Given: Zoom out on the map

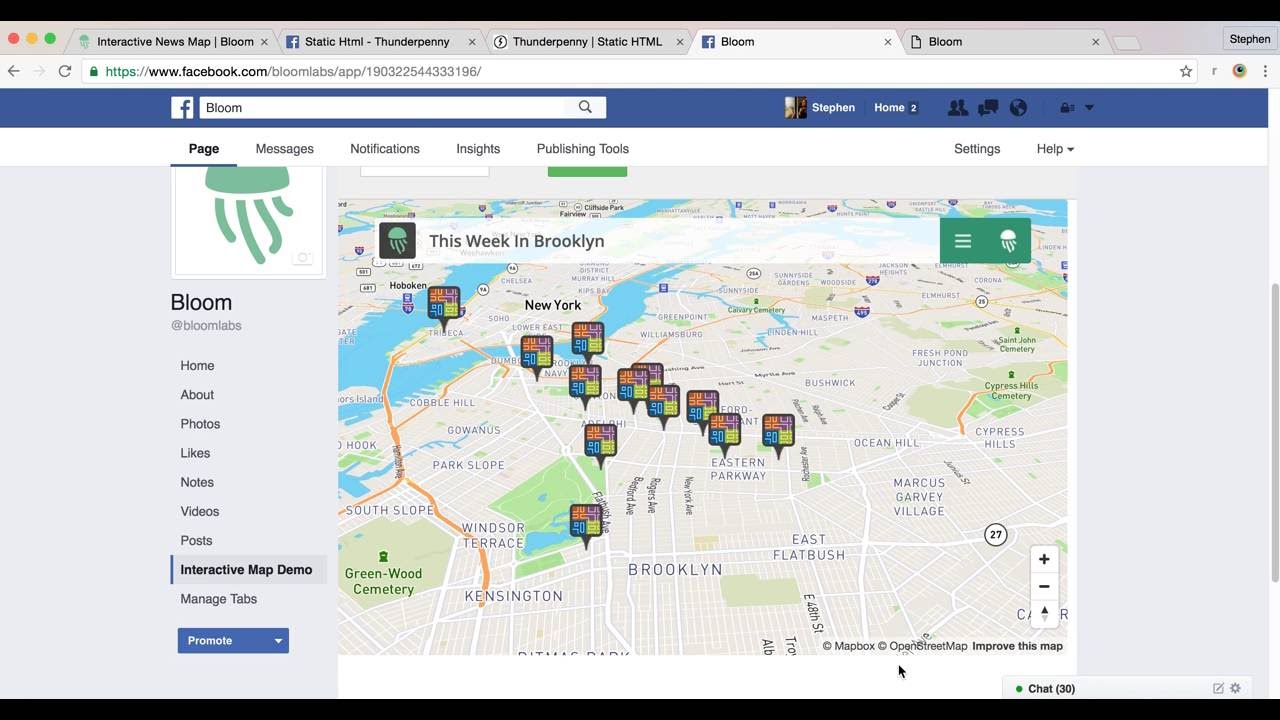Looking at the screenshot, I should click(1044, 586).
